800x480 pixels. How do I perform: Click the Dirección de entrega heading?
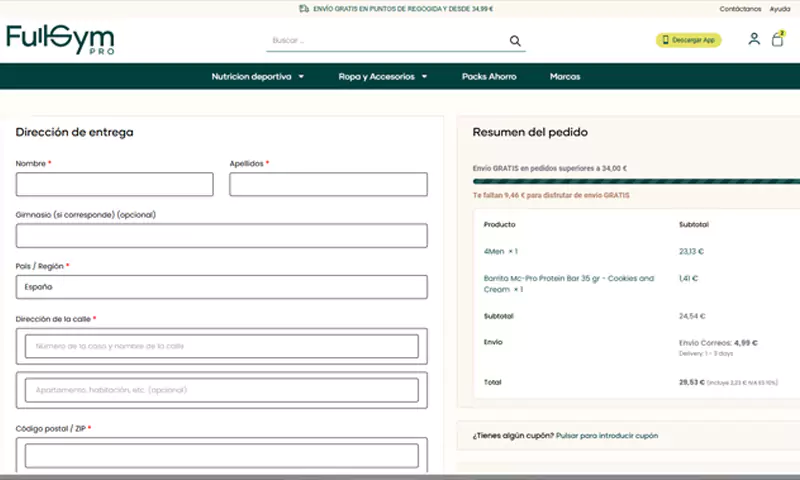click(74, 132)
